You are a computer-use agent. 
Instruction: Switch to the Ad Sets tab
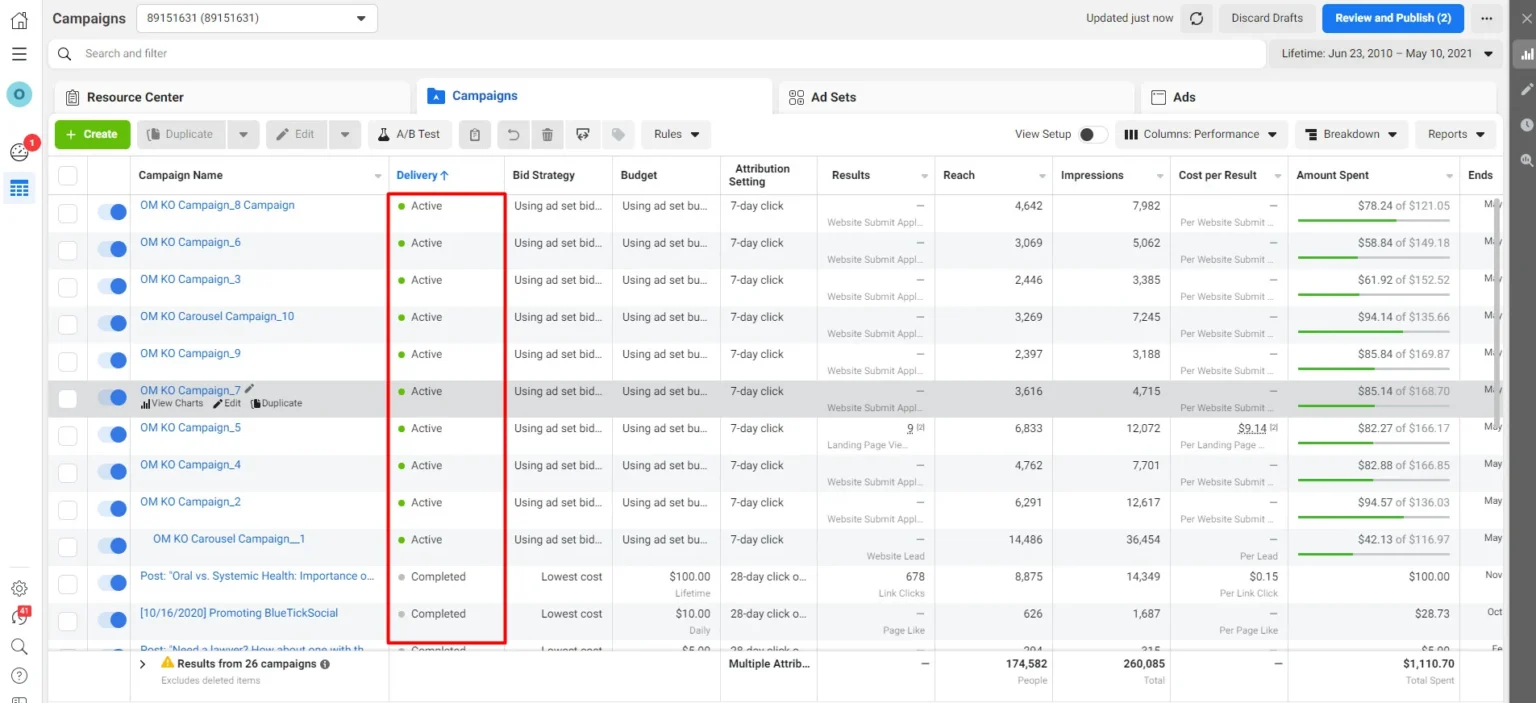[x=833, y=97]
